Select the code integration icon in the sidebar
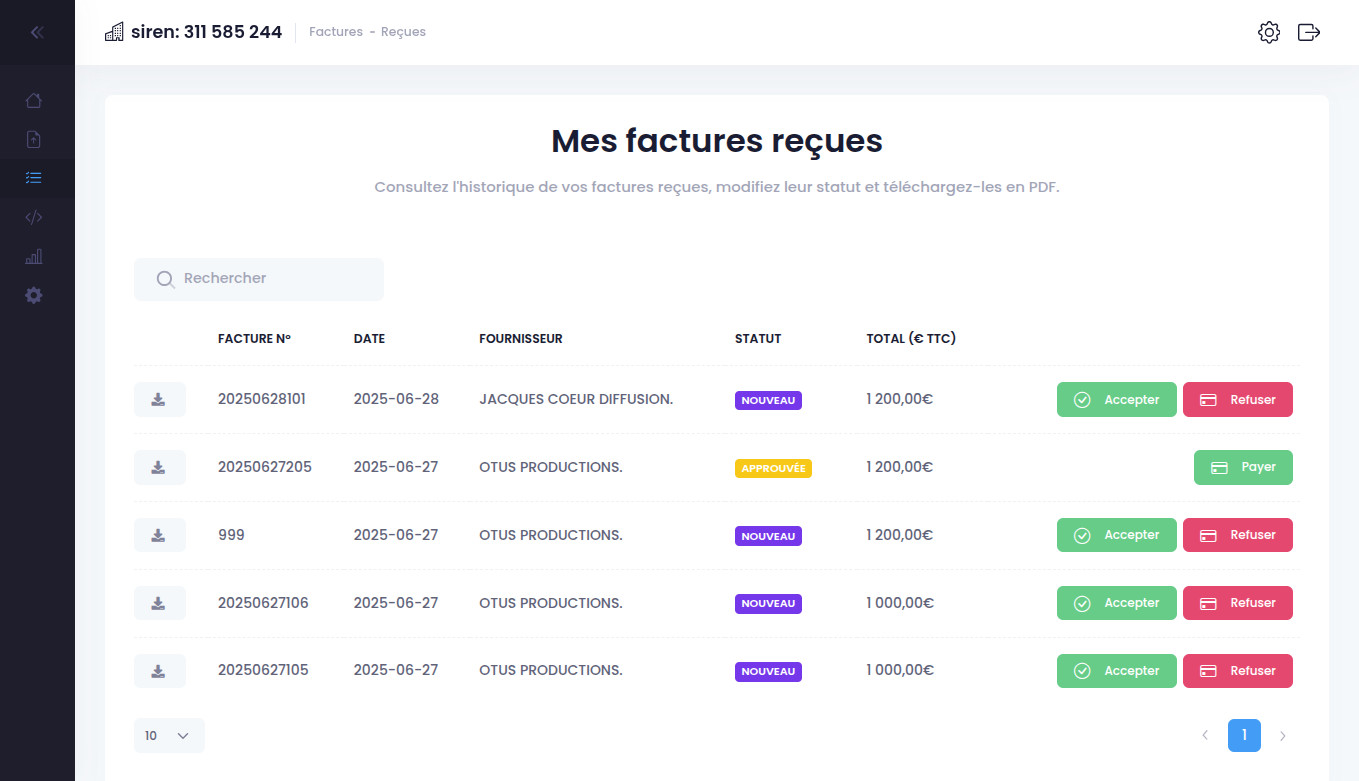Screen dimensions: 1359x781 point(34,217)
